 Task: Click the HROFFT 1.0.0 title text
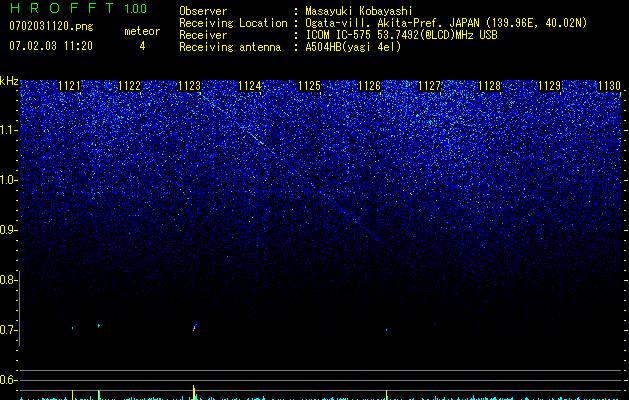[x=78, y=8]
